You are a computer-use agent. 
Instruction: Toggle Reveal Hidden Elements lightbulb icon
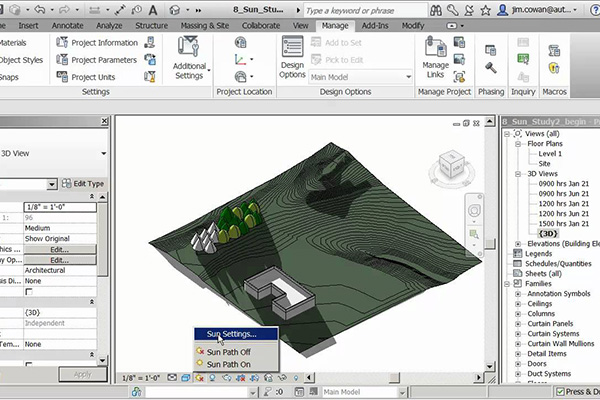point(296,378)
